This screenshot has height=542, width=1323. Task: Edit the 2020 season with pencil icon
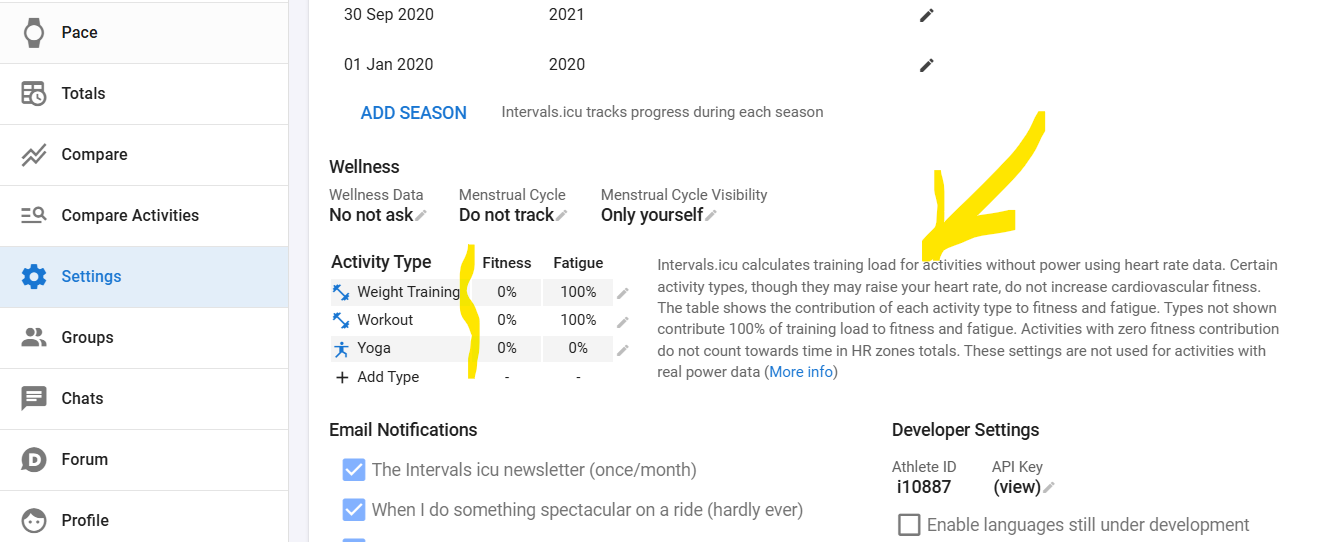pyautogui.click(x=927, y=65)
